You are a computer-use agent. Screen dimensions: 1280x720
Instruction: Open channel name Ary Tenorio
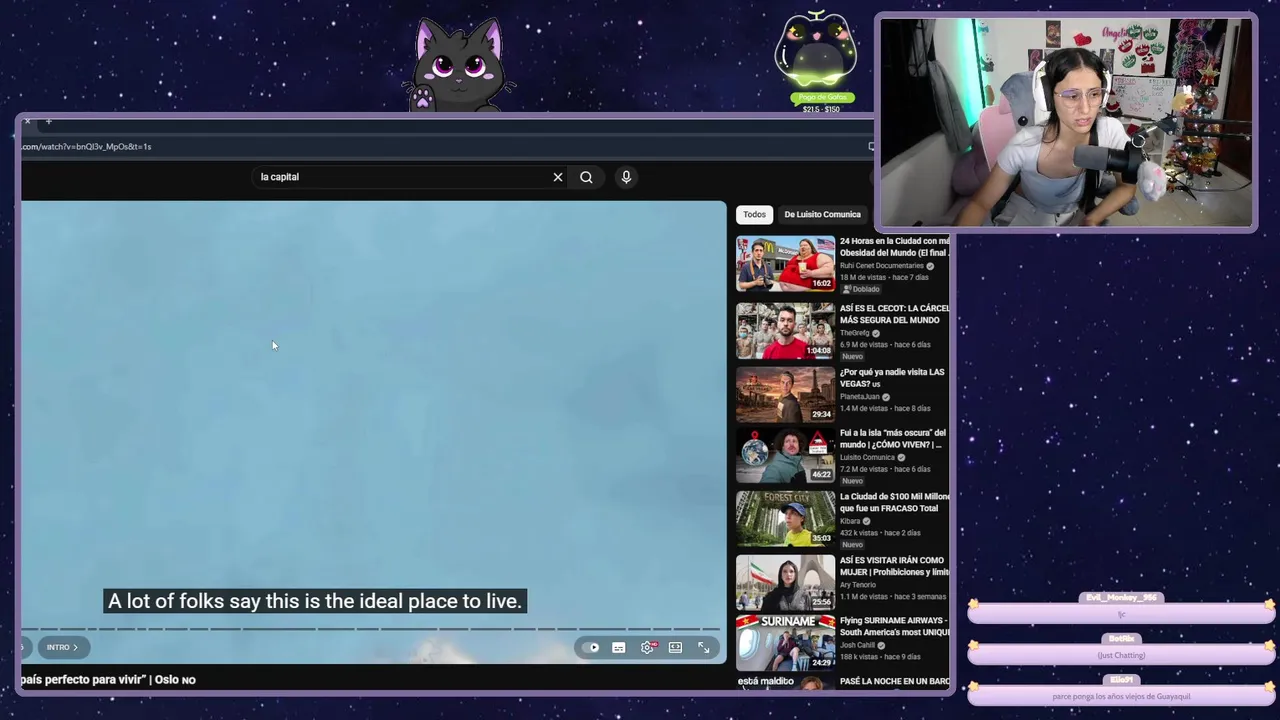[858, 585]
